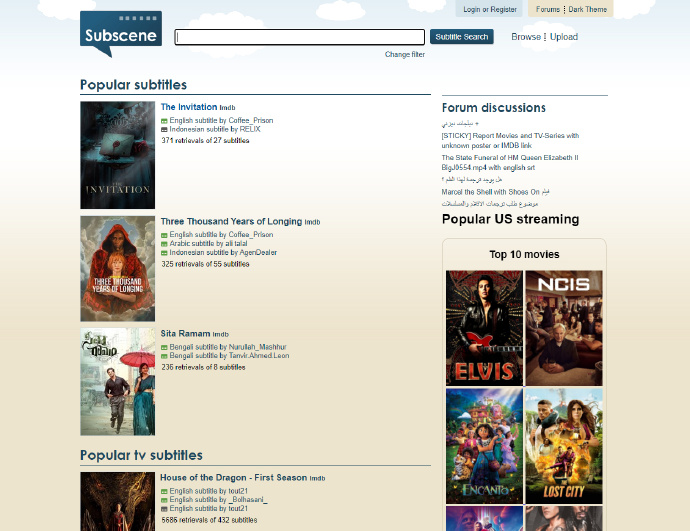The height and width of the screenshot is (531, 690).
Task: Open House of the Dragon poster thumbnail
Action: point(117,502)
